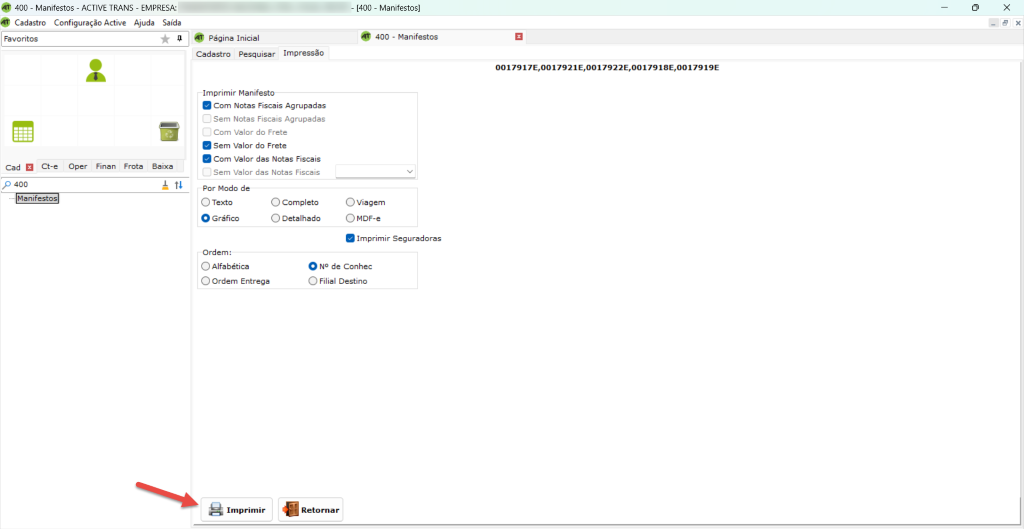
Task: Toggle the Imprimir Seguradoras checkbox
Action: coord(350,238)
